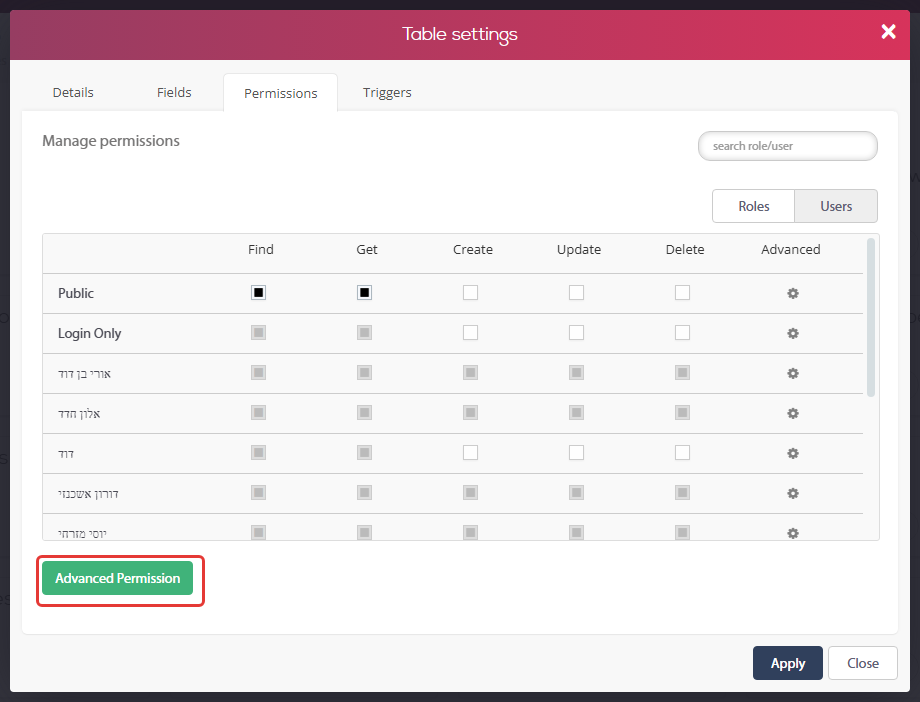Click the Login Only row label

[x=90, y=333]
